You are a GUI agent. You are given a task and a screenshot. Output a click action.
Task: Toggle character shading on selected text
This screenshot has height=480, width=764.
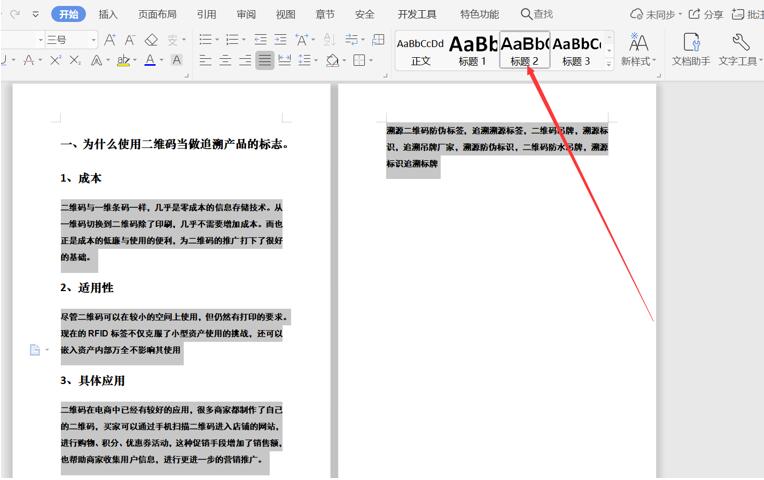click(177, 61)
